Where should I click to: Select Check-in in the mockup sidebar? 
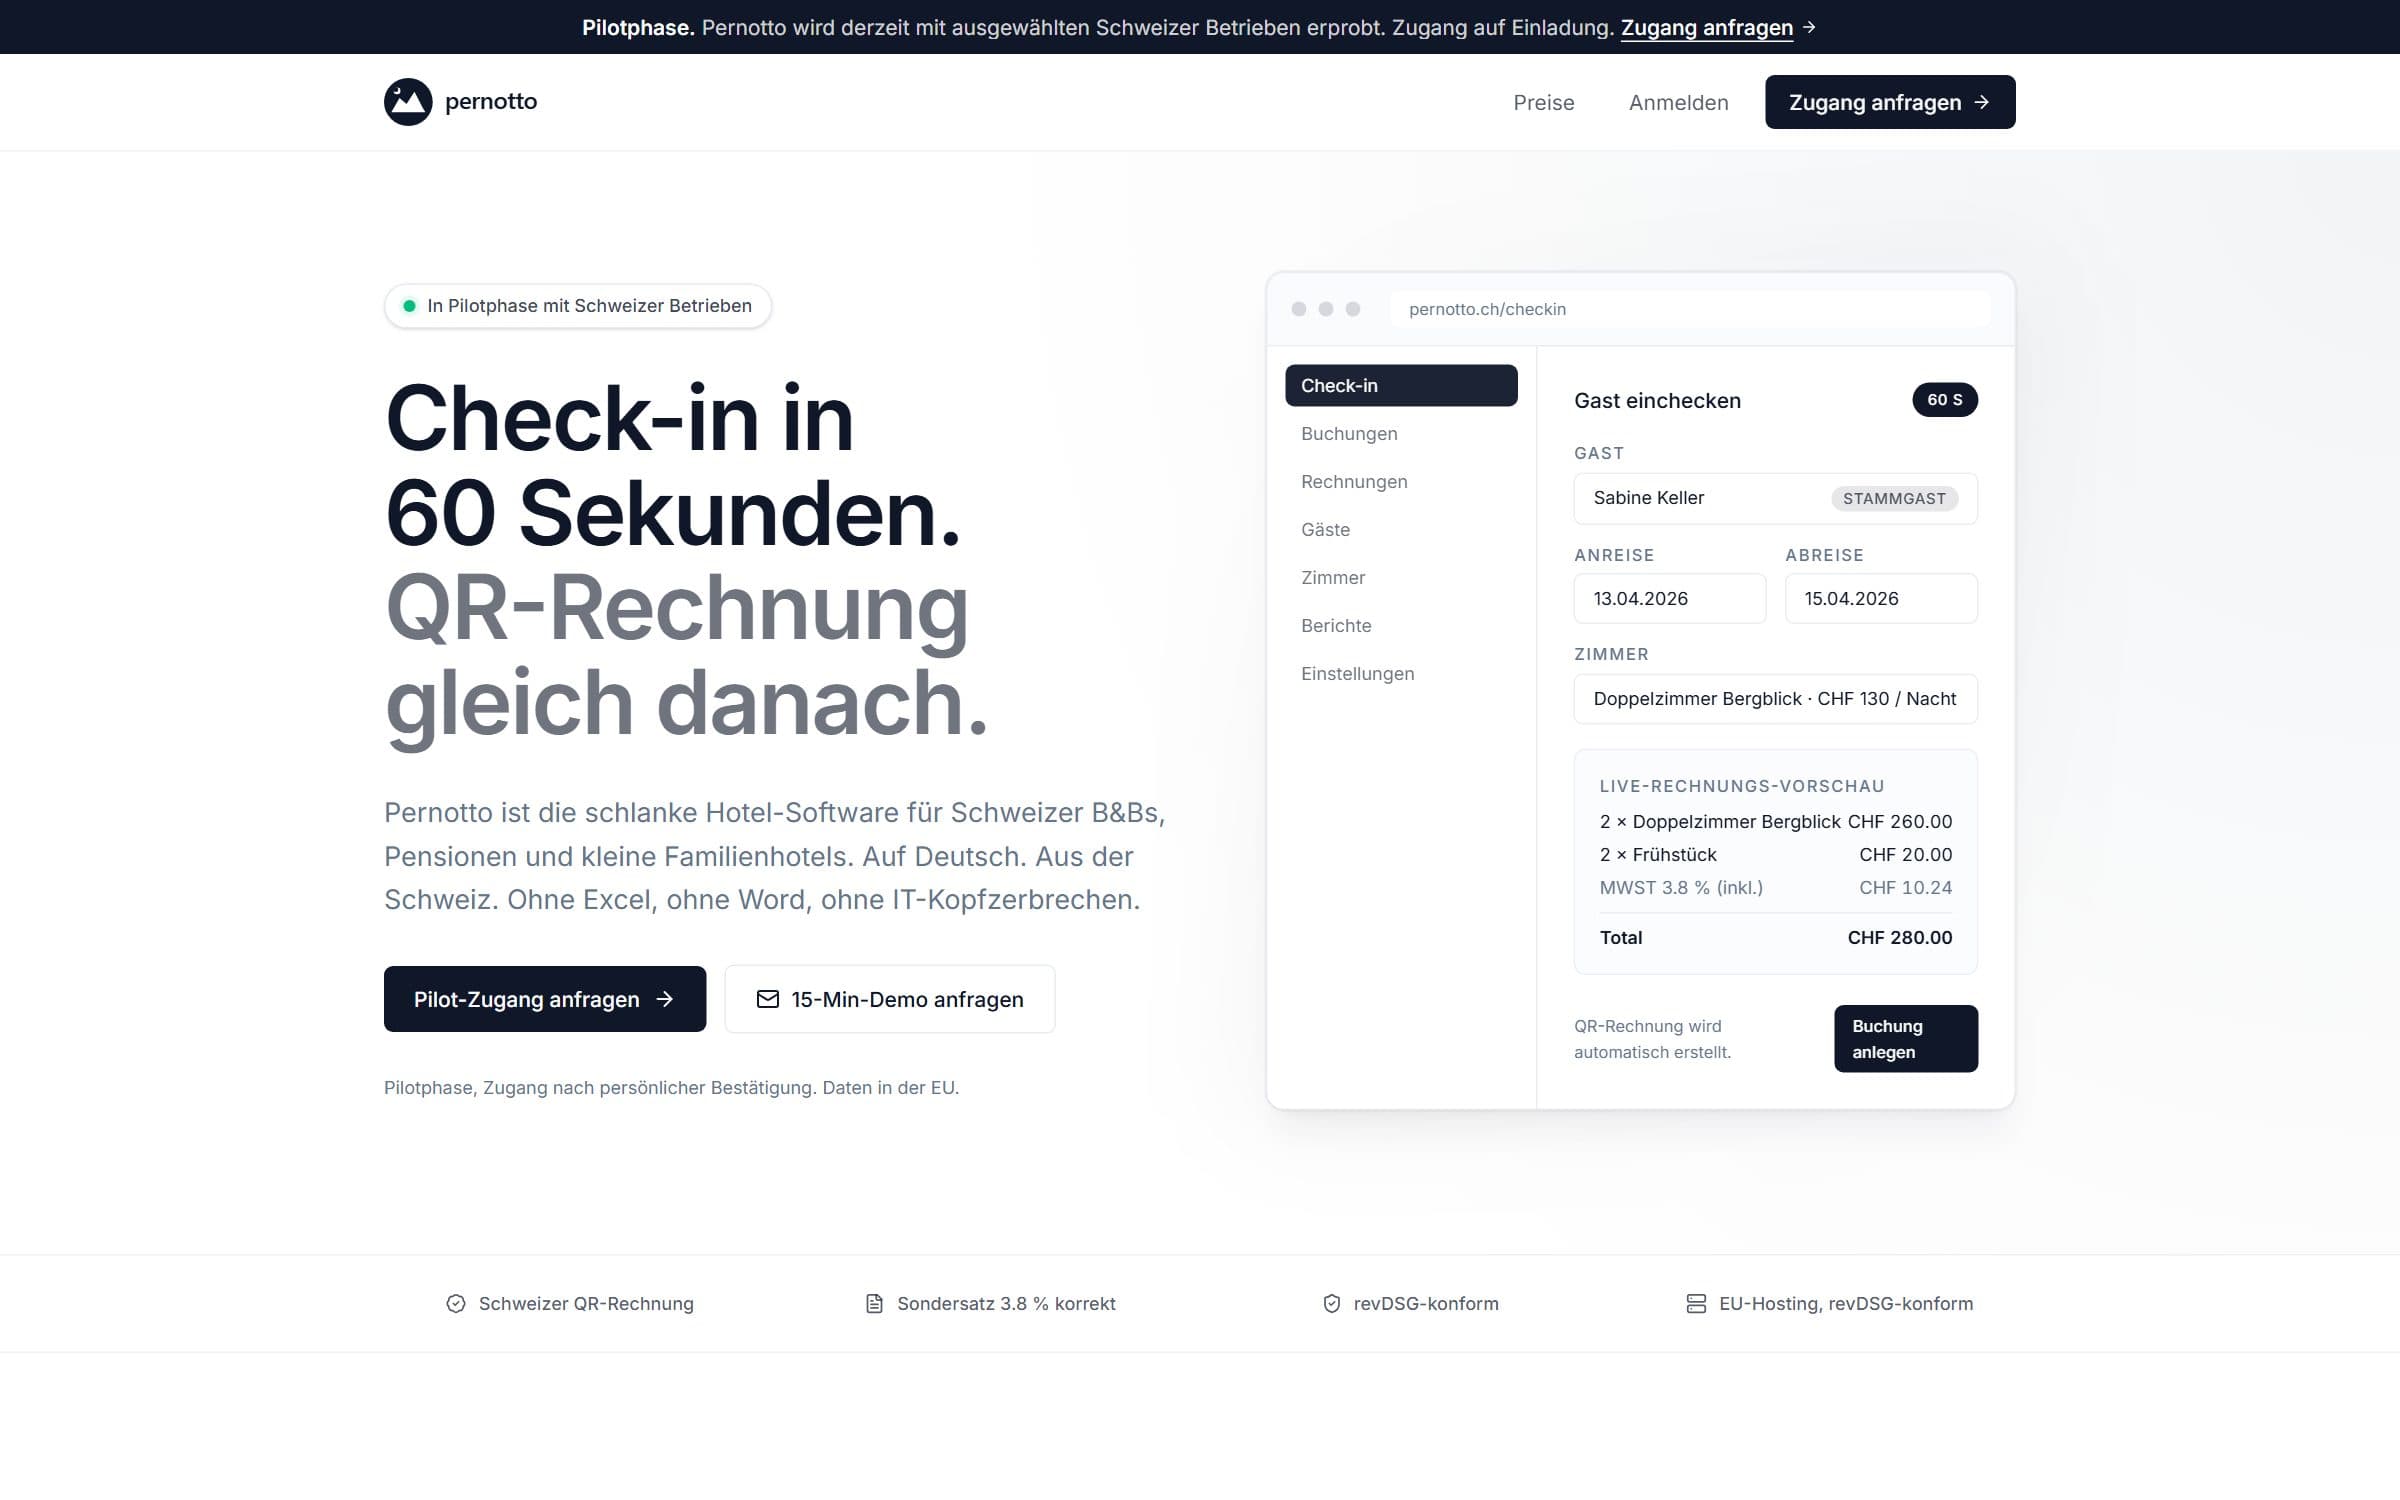coord(1401,386)
